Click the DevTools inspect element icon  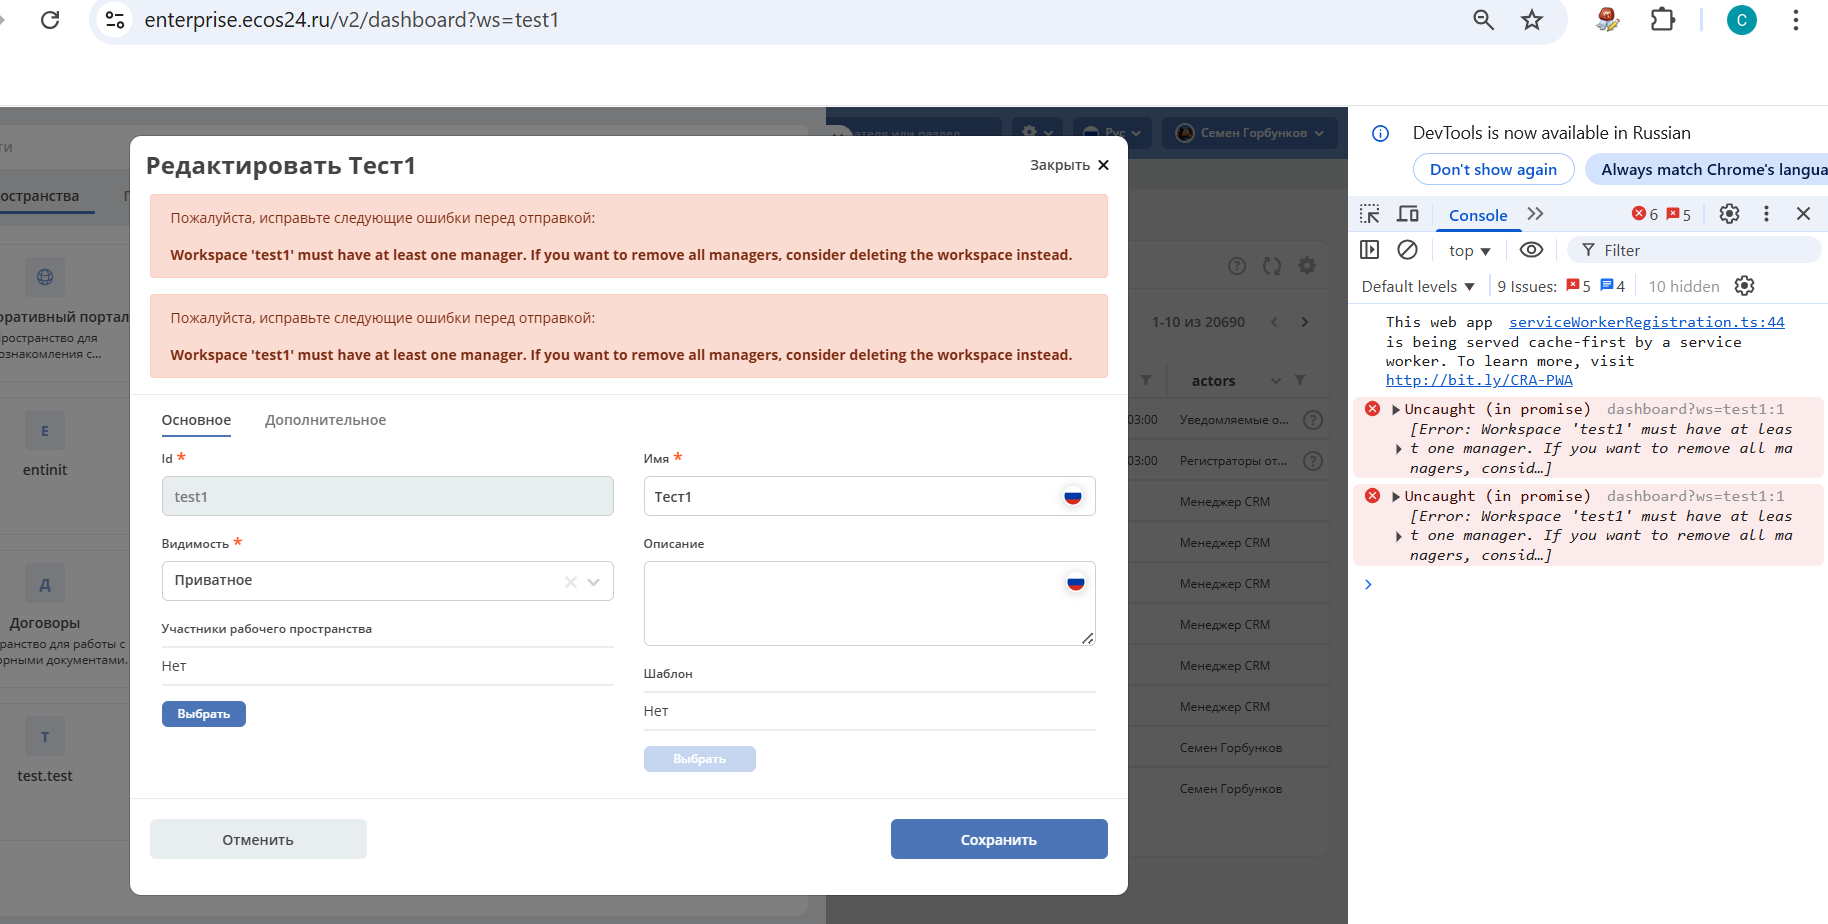click(x=1370, y=214)
